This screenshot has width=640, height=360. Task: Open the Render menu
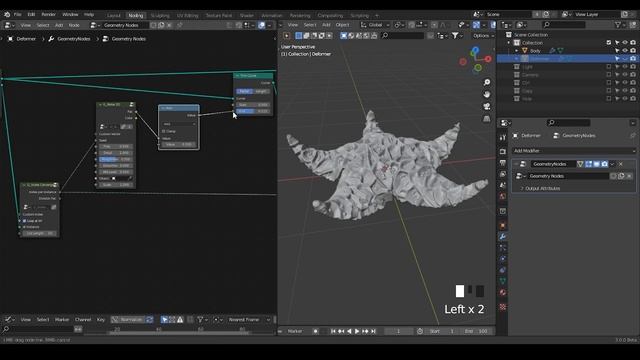tap(49, 14)
